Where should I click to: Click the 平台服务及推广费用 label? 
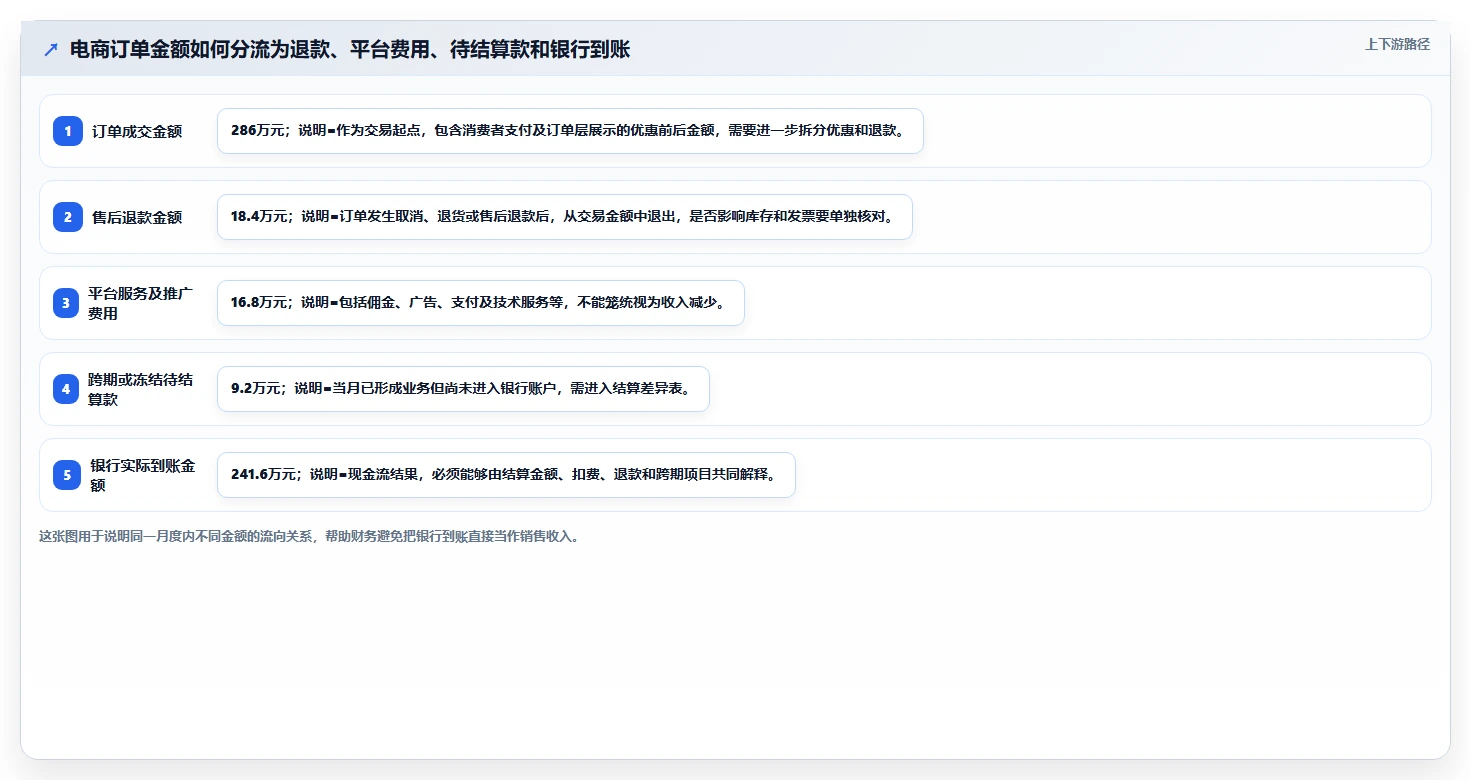point(141,303)
